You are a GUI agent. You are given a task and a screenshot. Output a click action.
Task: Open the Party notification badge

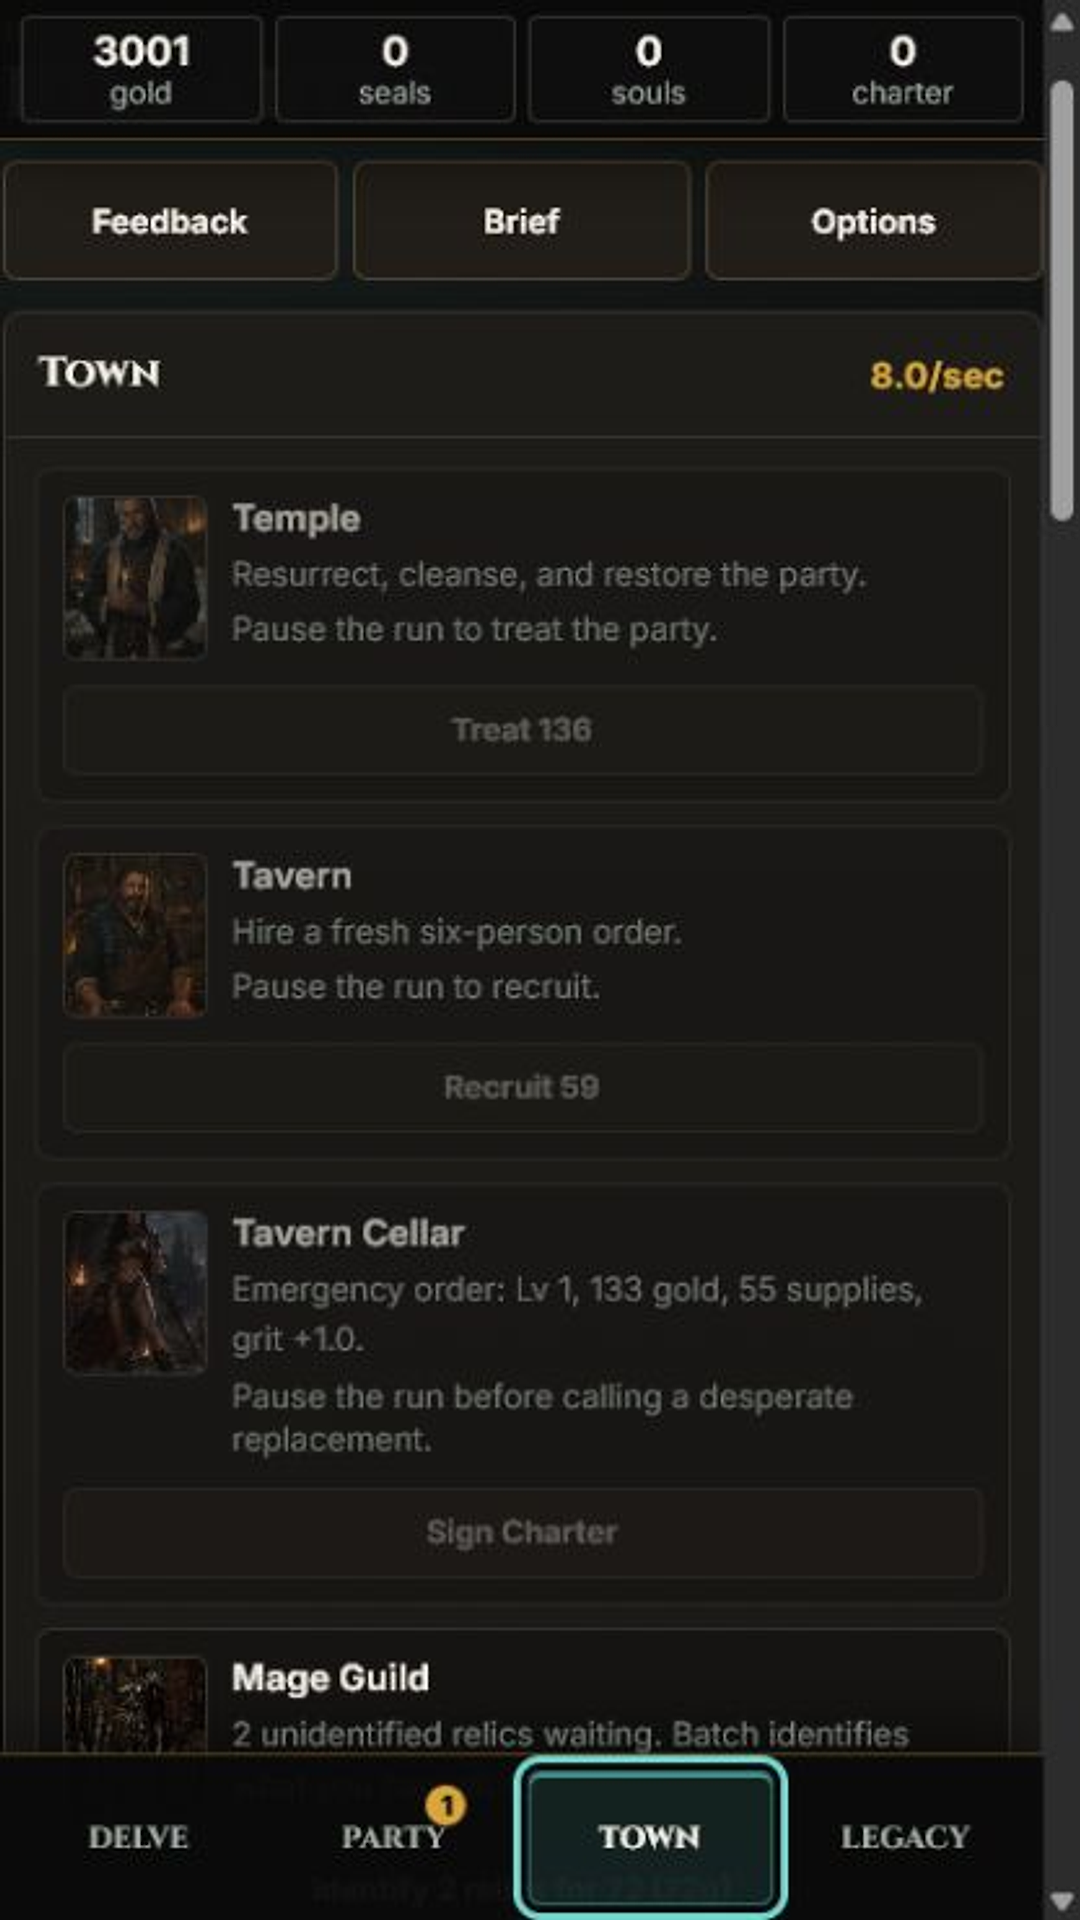tap(446, 1805)
